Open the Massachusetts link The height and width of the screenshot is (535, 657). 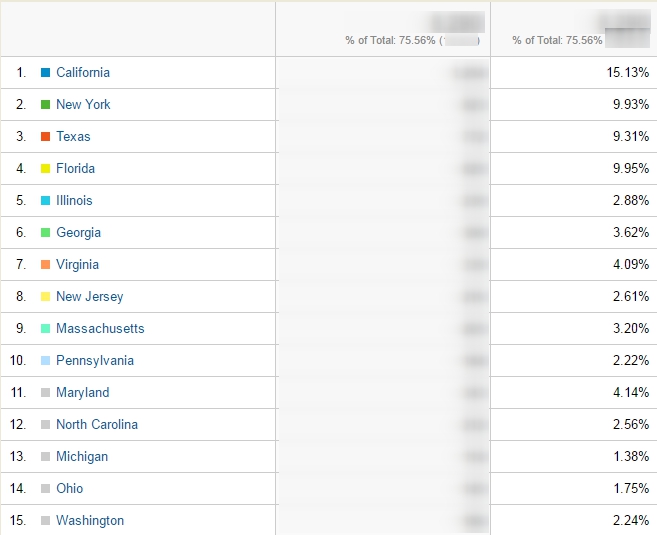tap(100, 328)
